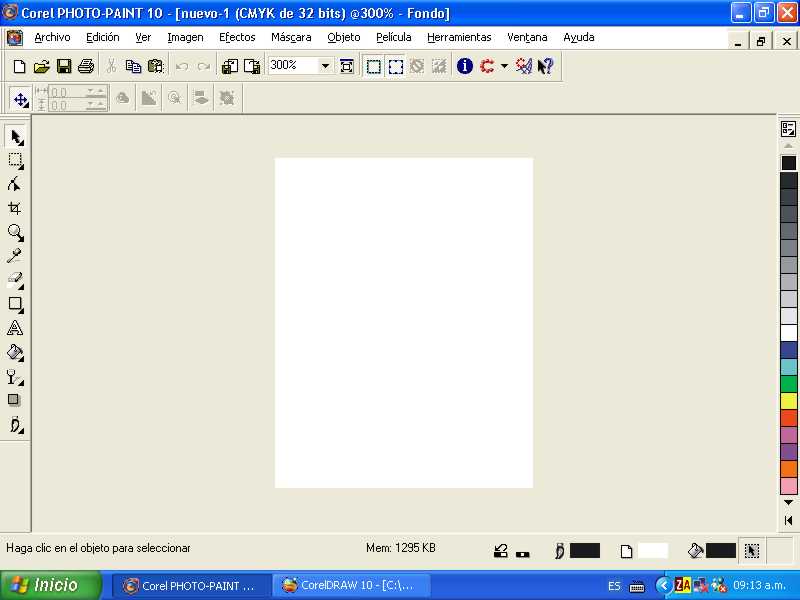Click the Print icon
The width and height of the screenshot is (800, 600).
86,66
